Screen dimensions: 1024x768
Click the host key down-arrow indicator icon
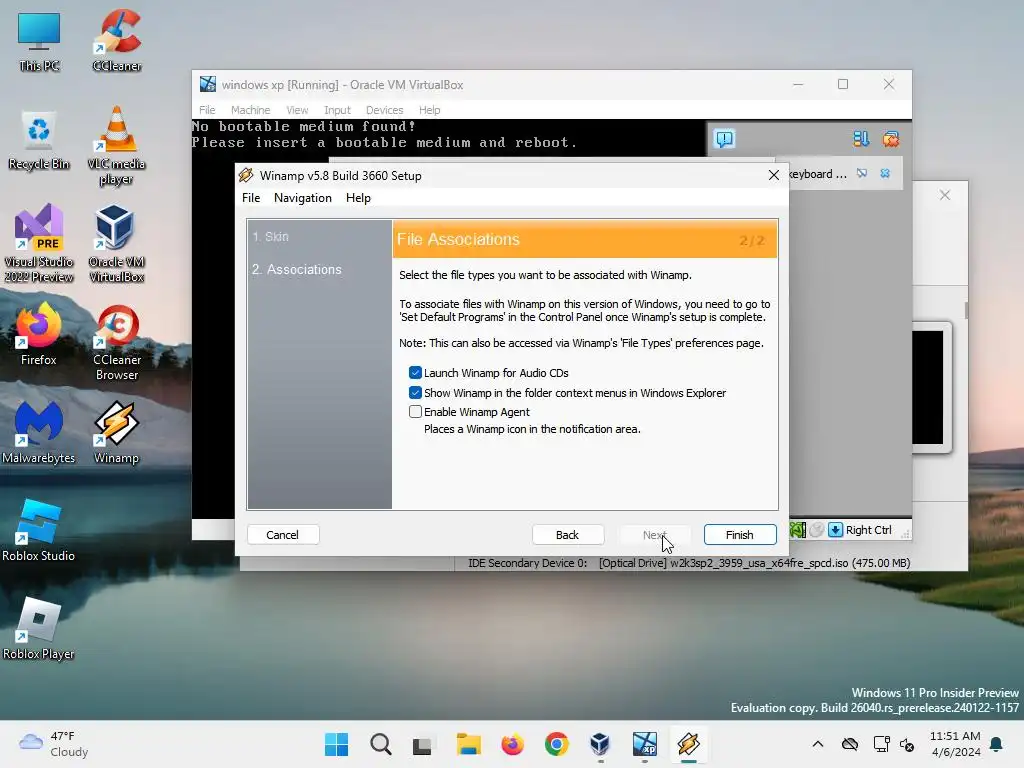(x=835, y=530)
